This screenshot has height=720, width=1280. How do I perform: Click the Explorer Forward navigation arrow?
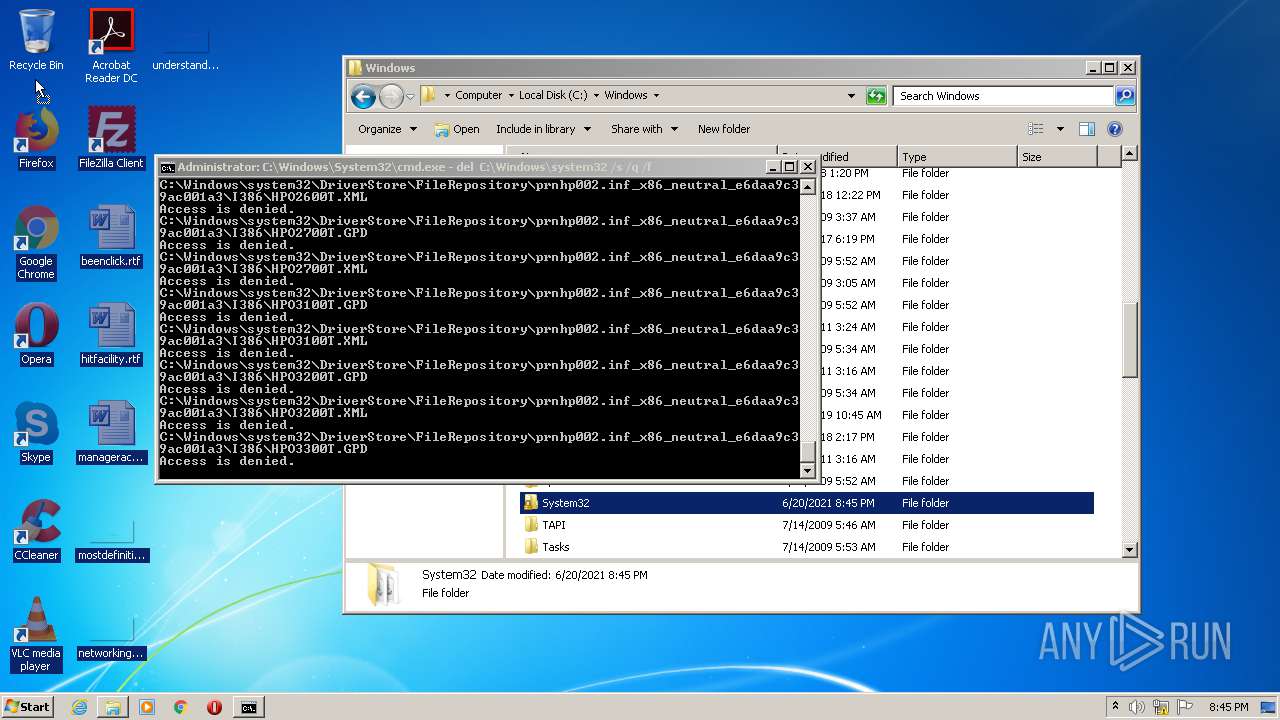tap(390, 96)
